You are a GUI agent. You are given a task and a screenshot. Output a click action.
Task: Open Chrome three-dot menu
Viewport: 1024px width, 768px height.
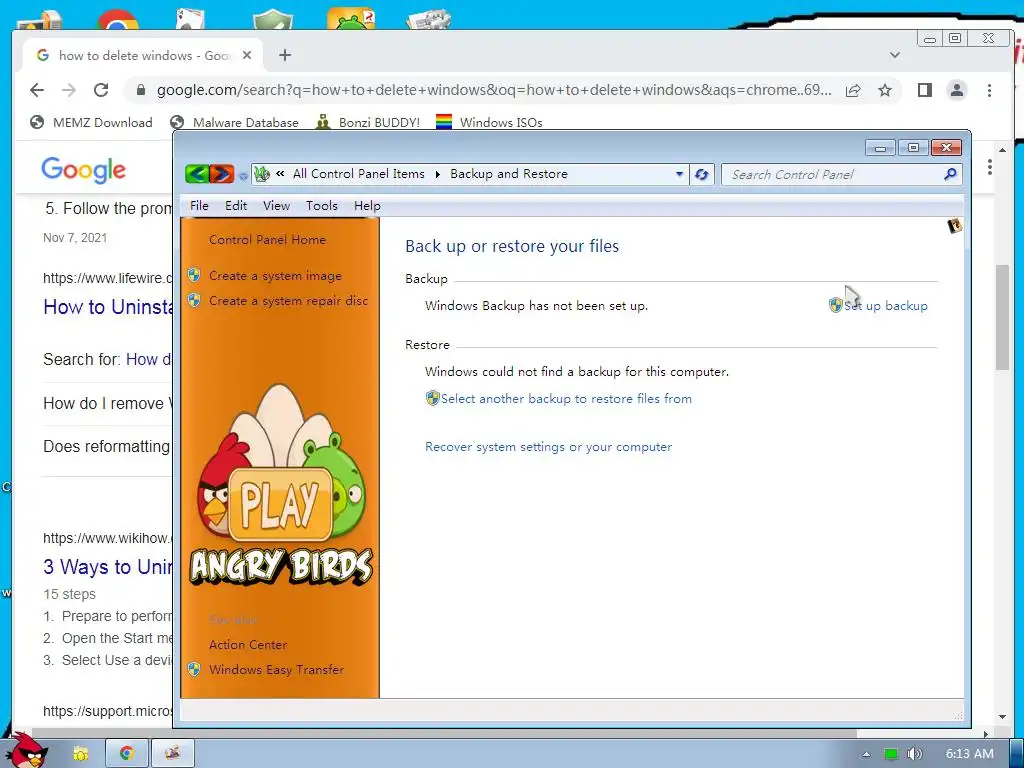pos(989,90)
